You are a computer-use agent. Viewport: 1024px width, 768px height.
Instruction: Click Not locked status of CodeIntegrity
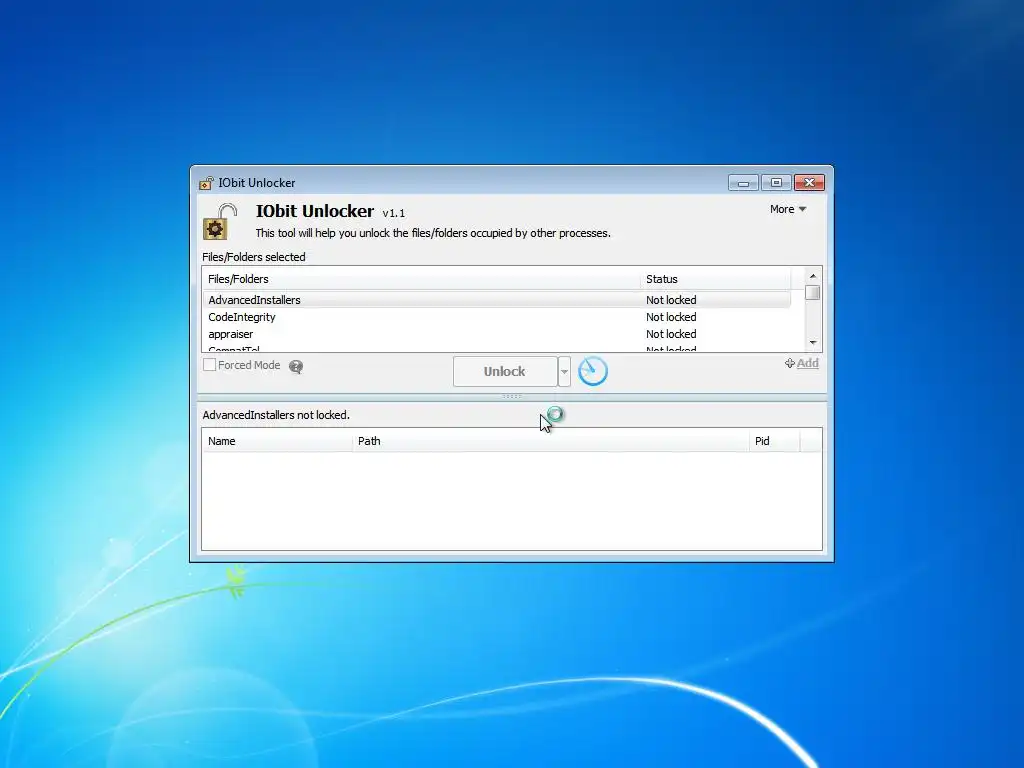671,317
